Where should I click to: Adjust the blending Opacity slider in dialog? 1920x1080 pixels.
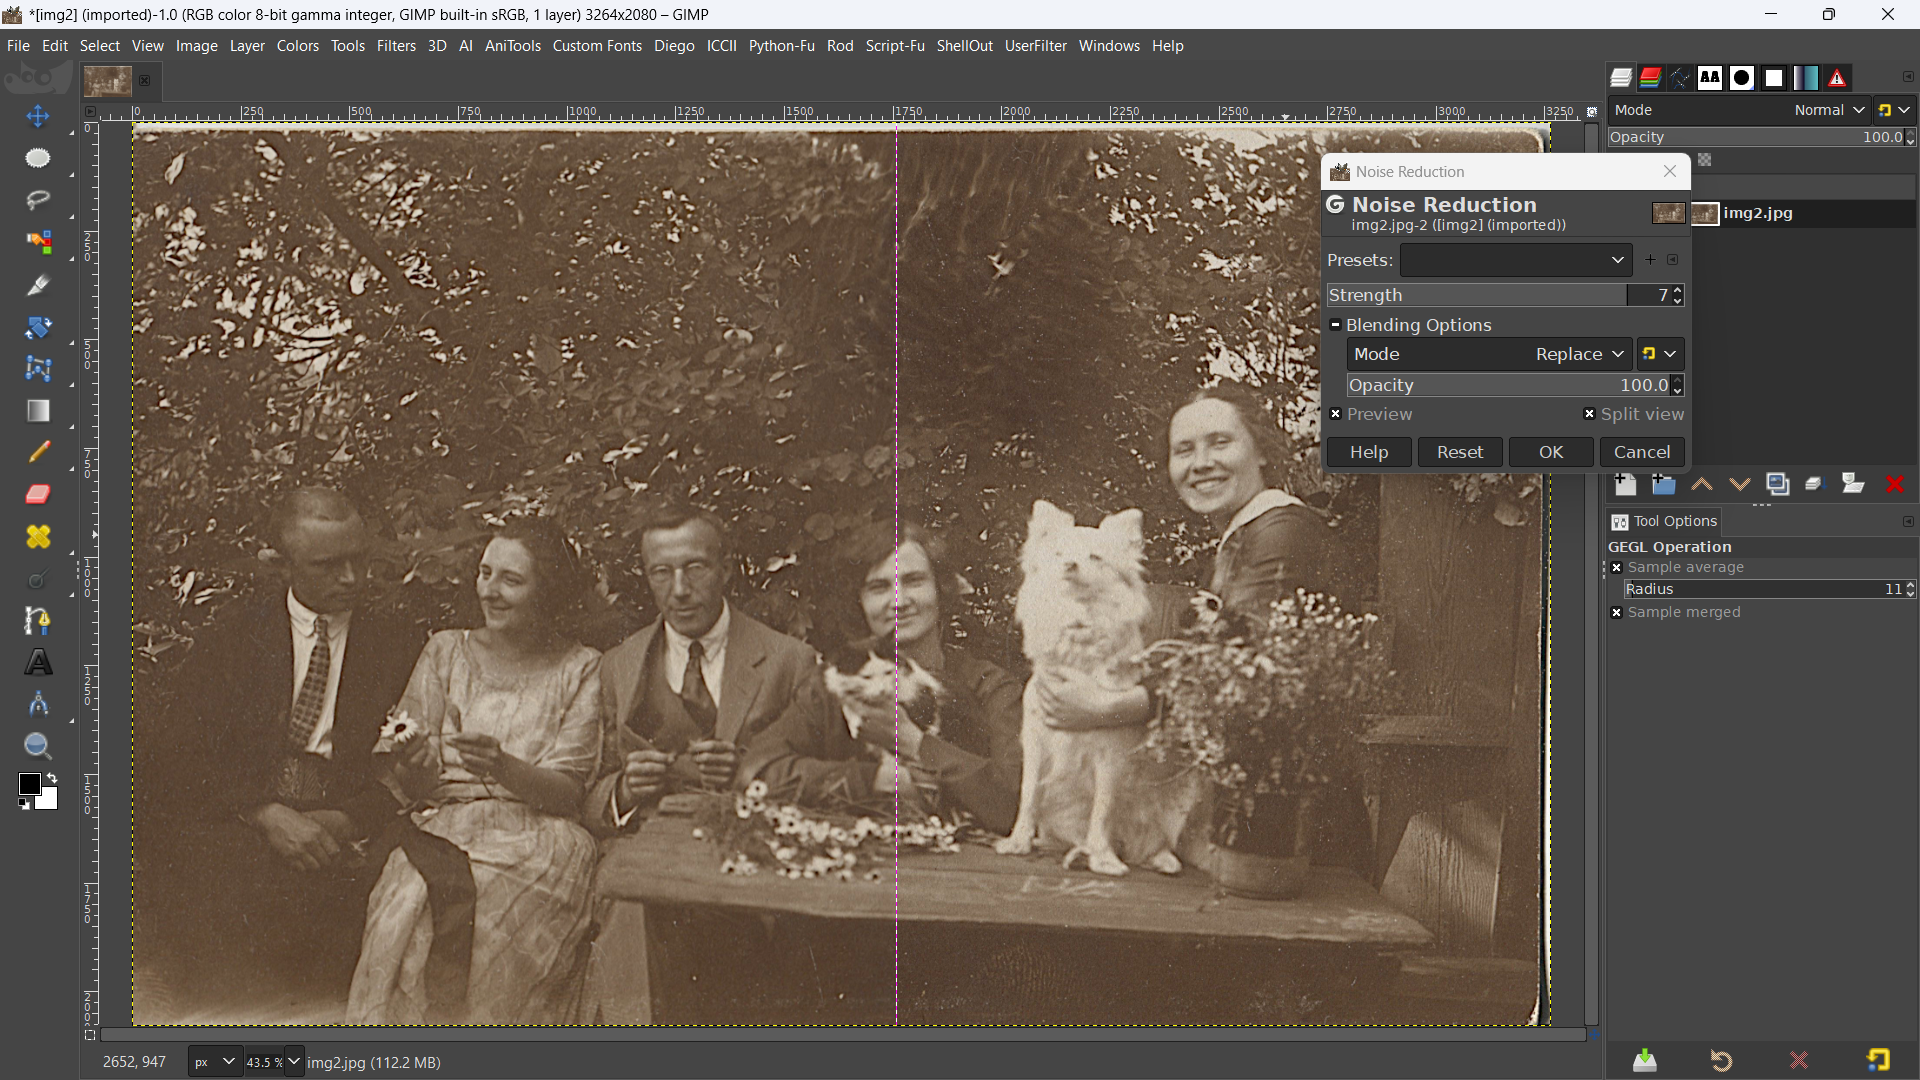(x=1508, y=385)
